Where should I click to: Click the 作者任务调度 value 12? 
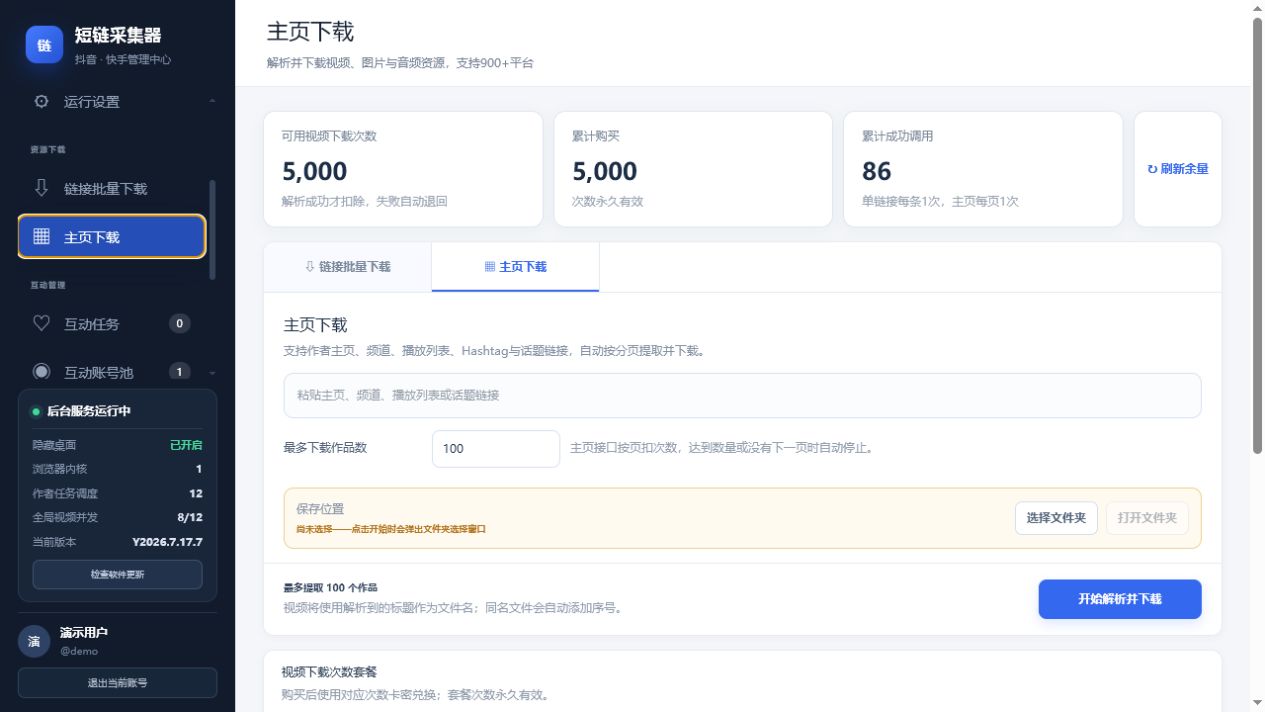pos(196,493)
